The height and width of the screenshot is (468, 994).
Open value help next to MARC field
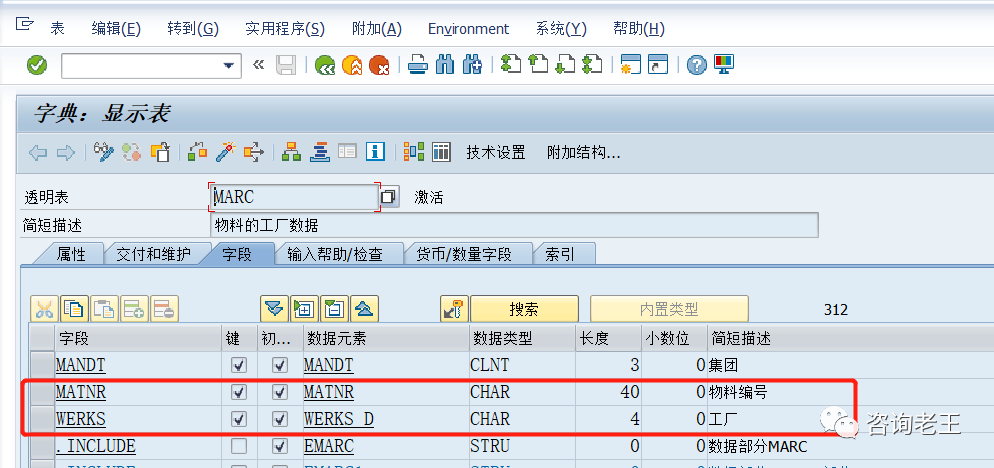pyautogui.click(x=389, y=197)
